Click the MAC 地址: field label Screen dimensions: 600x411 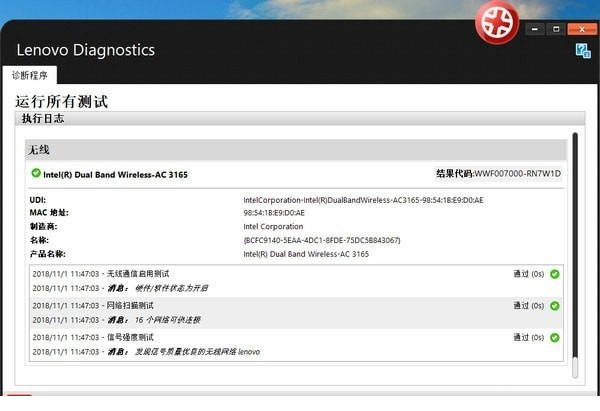click(x=49, y=213)
